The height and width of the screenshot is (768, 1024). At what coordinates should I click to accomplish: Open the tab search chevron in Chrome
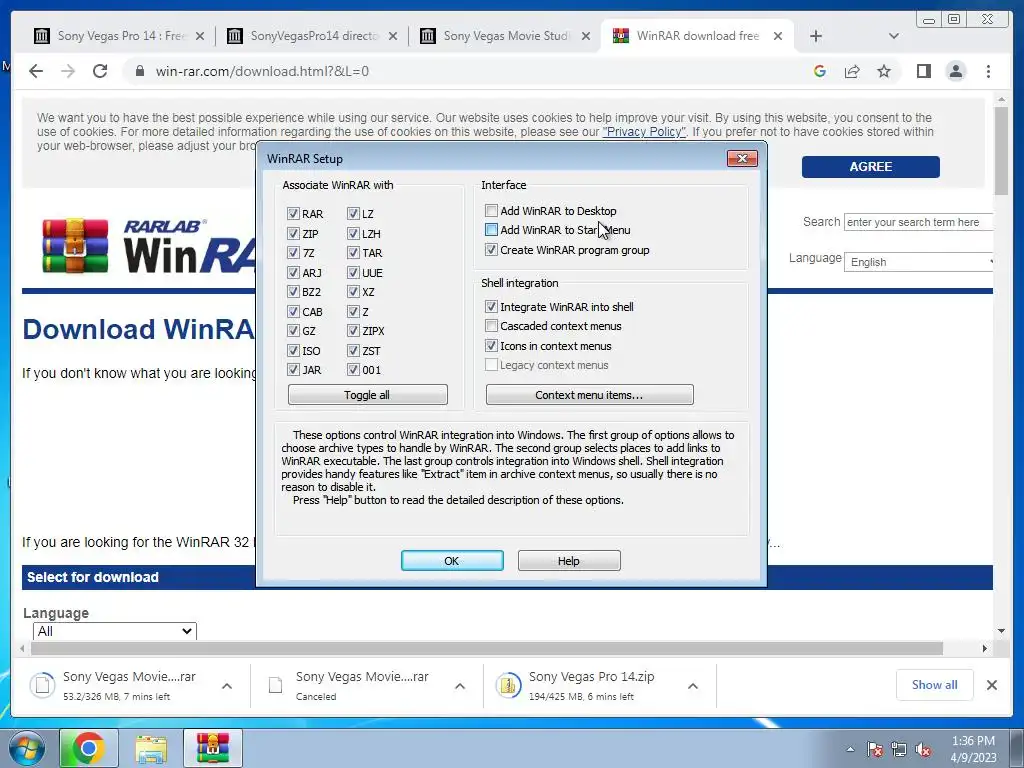(x=894, y=36)
